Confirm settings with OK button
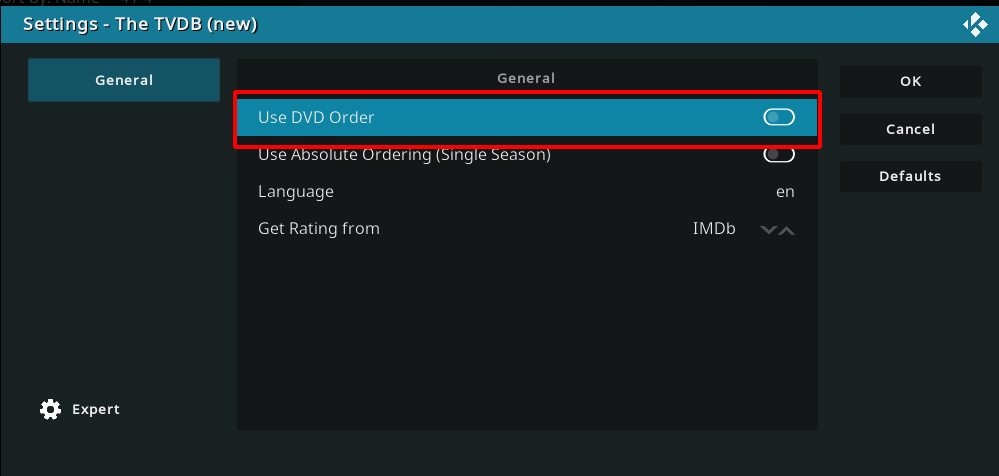Image resolution: width=999 pixels, height=476 pixels. 910,81
